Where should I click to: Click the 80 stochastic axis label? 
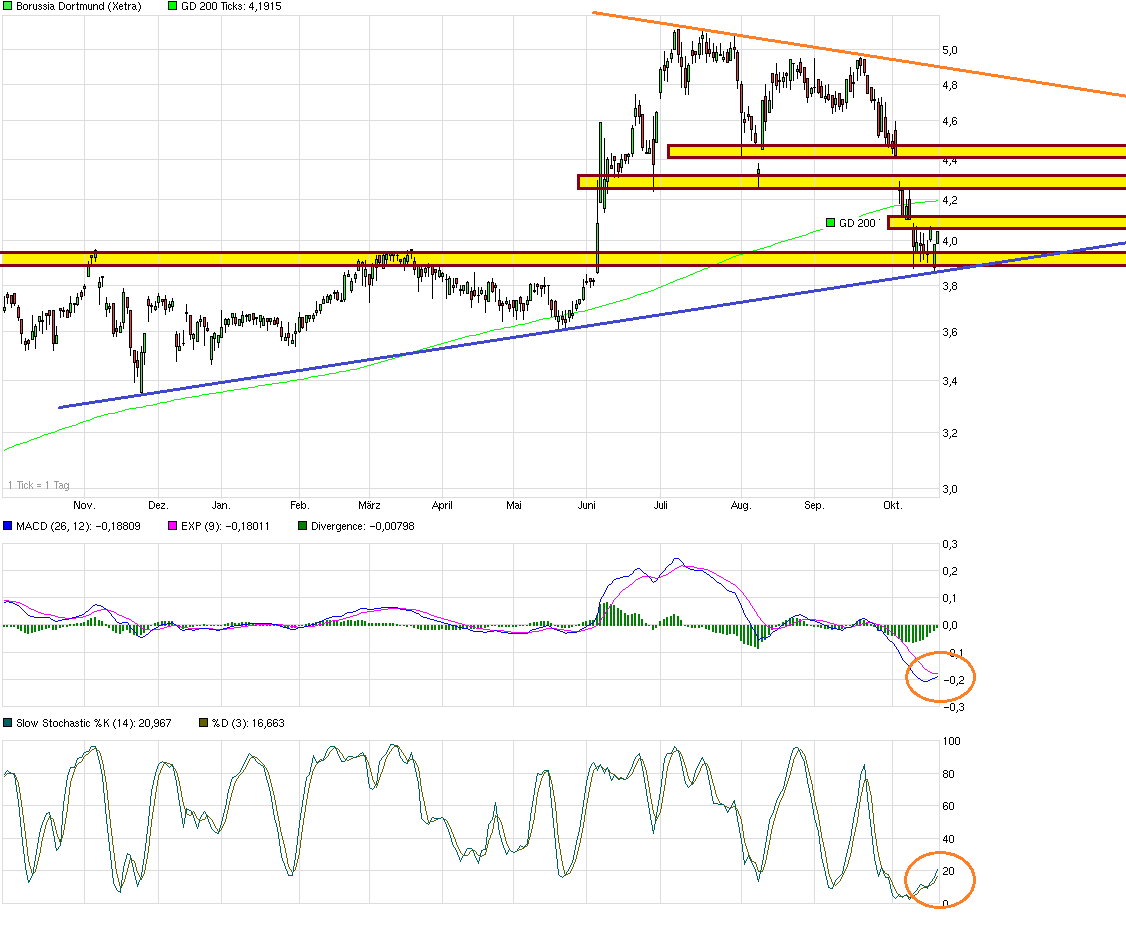(x=949, y=774)
